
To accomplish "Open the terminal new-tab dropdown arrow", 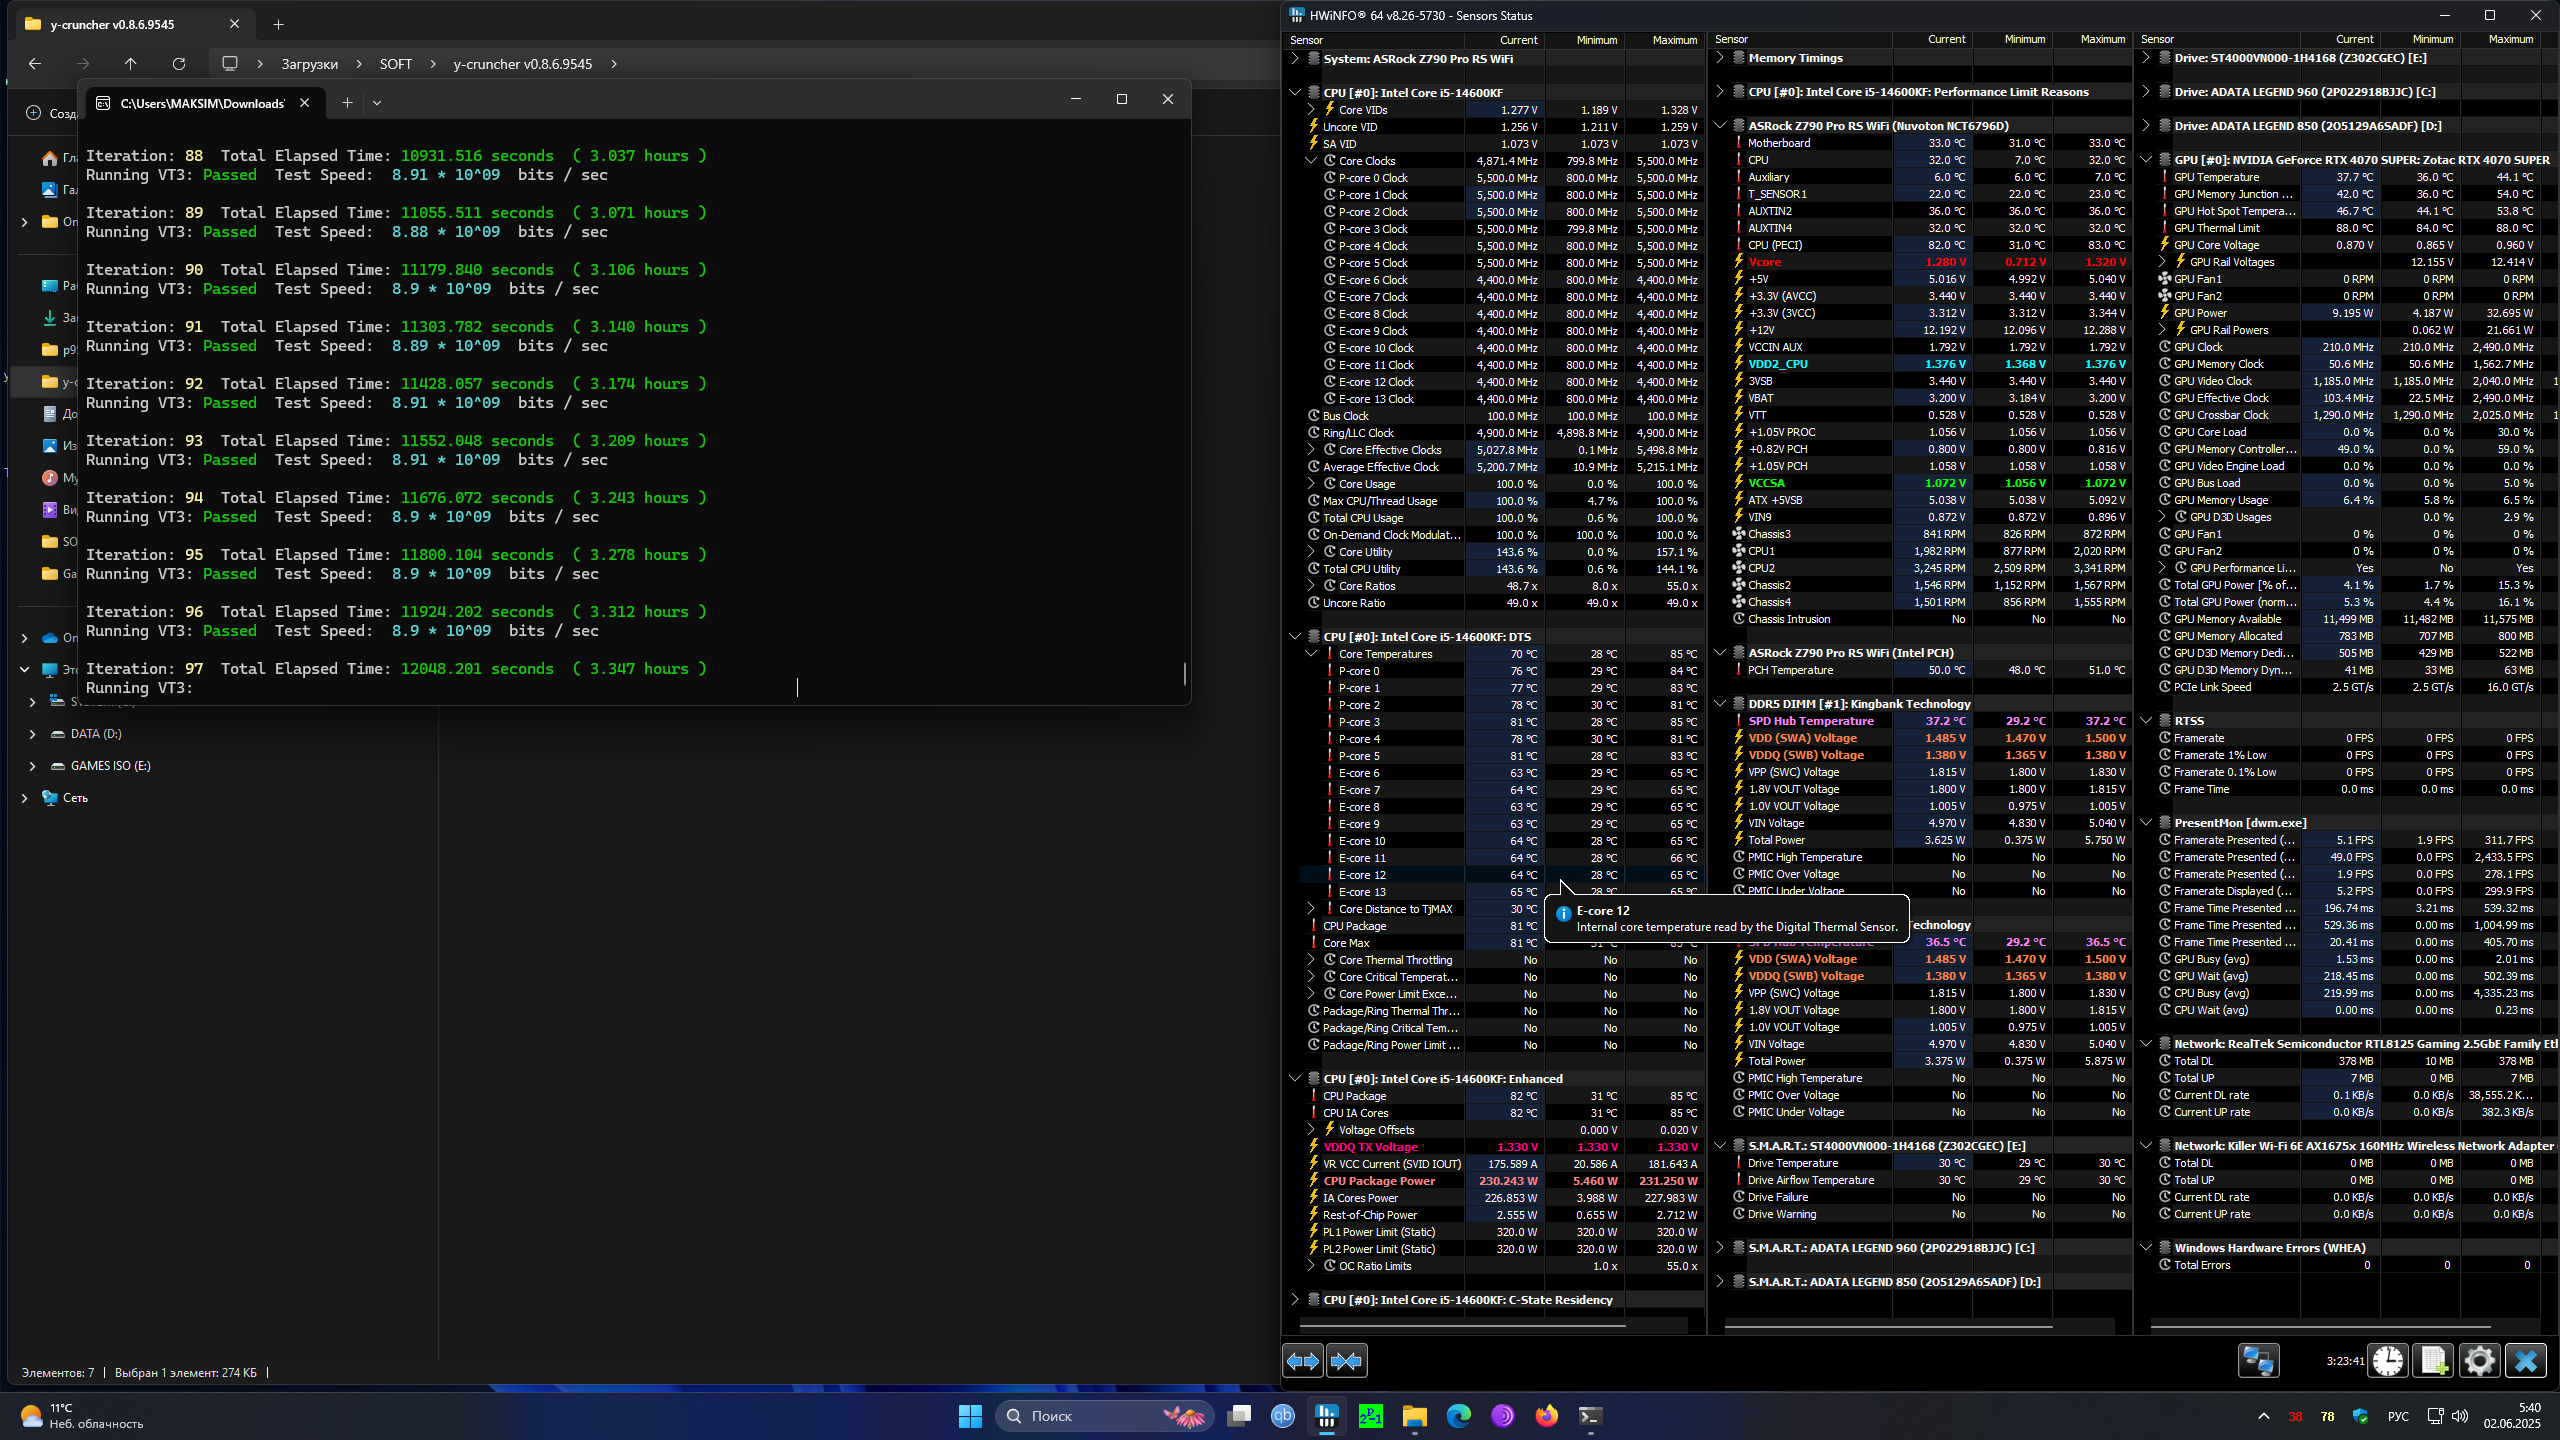I will [x=377, y=103].
